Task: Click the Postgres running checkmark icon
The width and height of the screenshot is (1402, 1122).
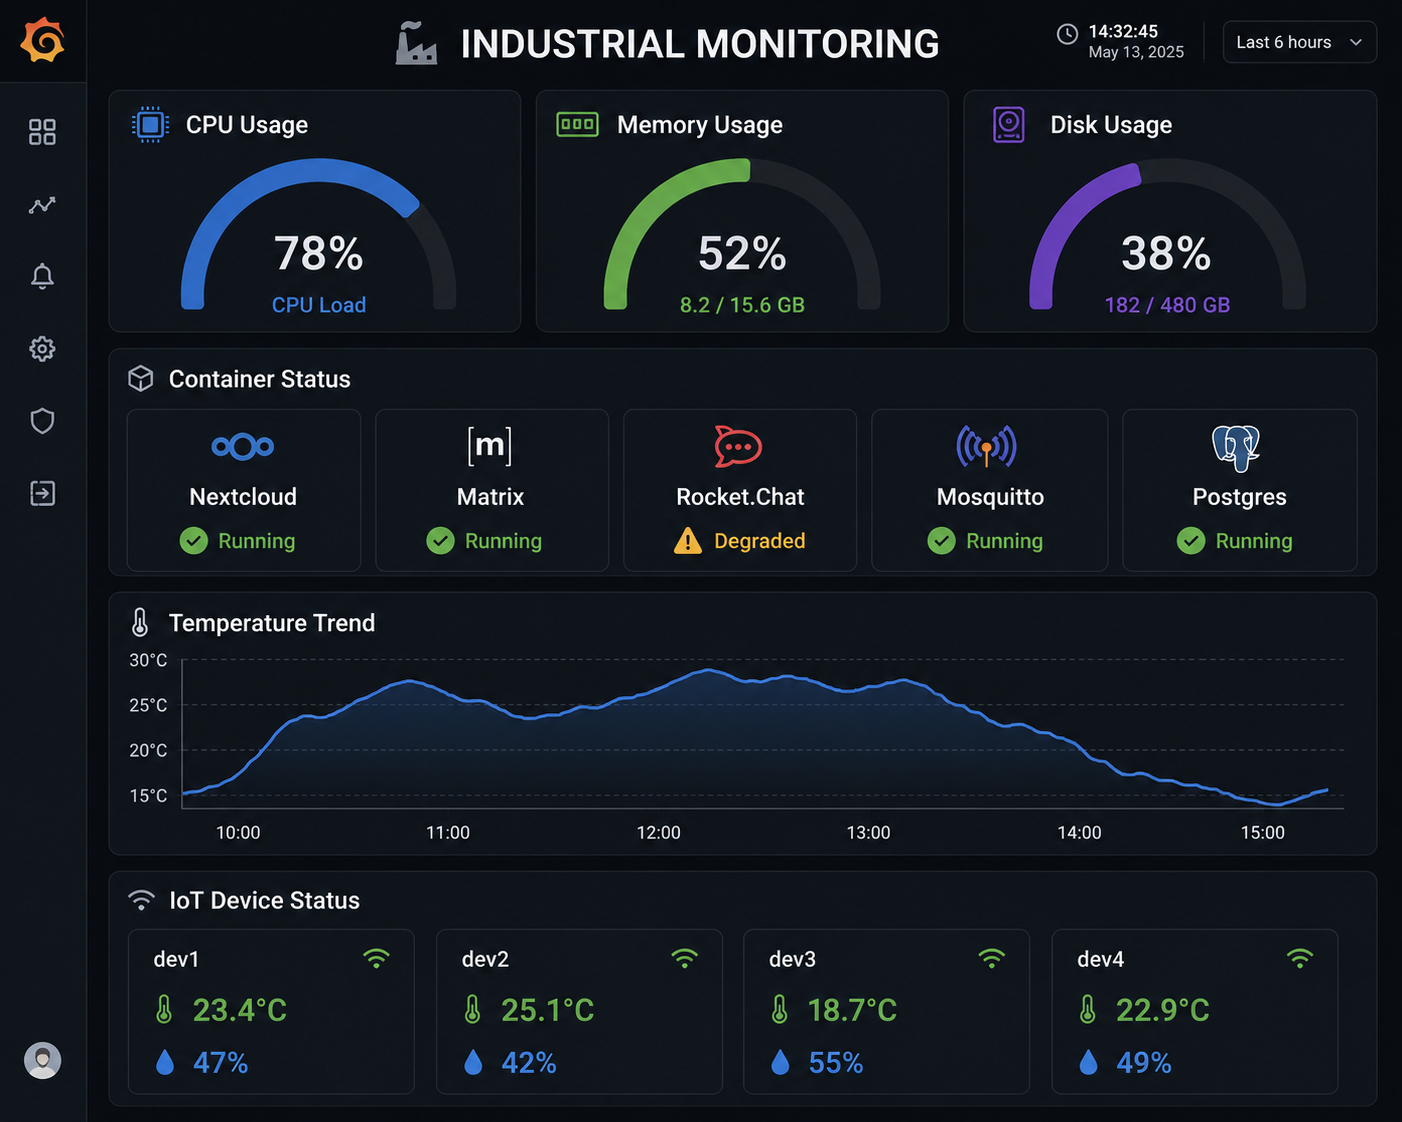Action: click(1191, 541)
